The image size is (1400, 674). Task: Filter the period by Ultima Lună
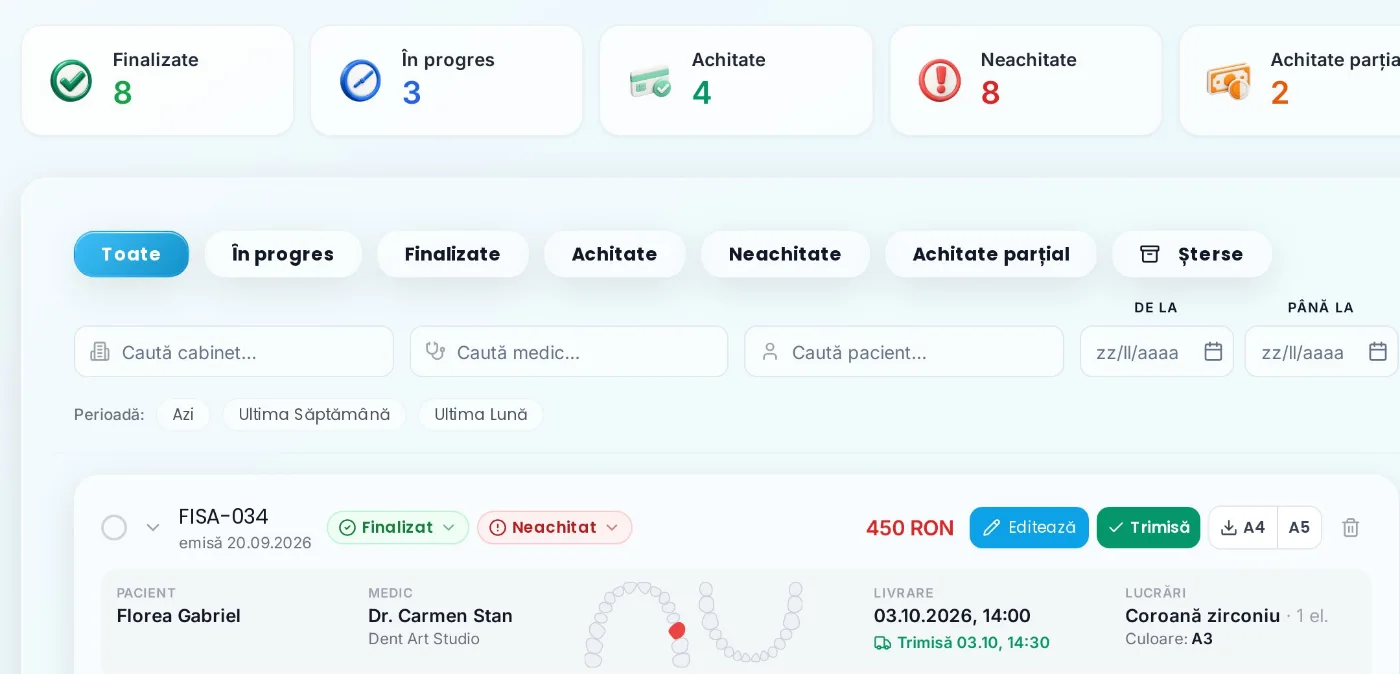pos(481,414)
